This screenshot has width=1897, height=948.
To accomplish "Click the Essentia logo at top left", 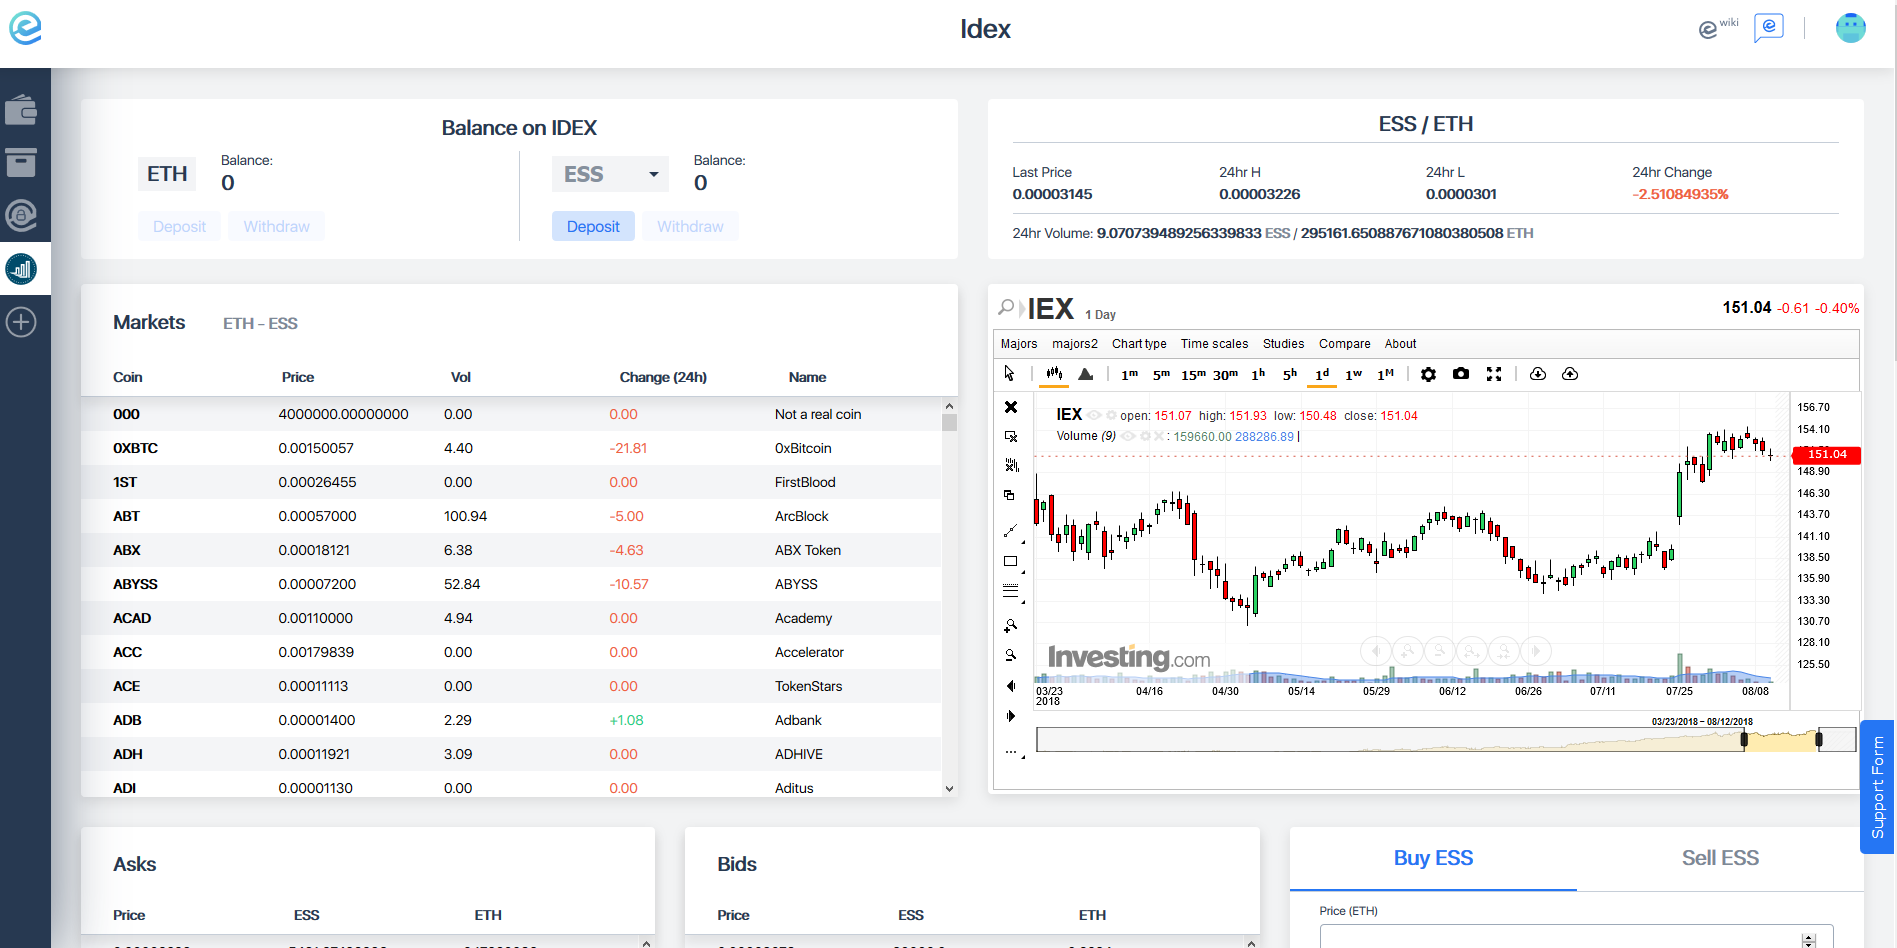I will pos(25,28).
